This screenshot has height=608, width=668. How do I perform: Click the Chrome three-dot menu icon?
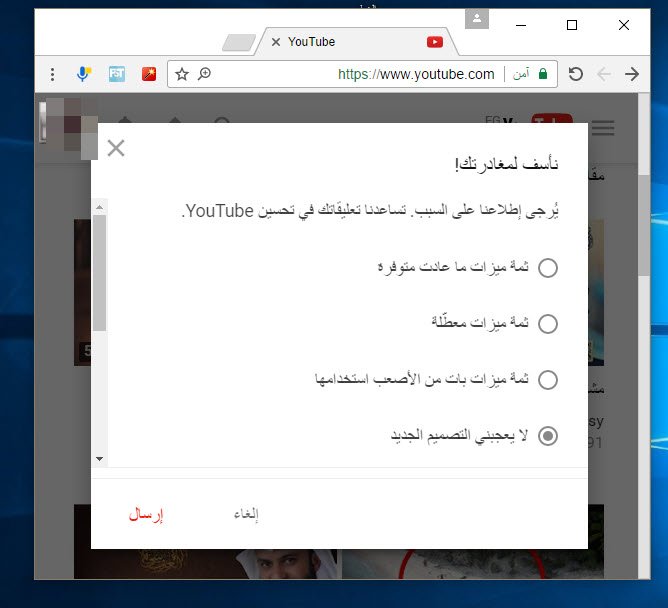coord(51,74)
